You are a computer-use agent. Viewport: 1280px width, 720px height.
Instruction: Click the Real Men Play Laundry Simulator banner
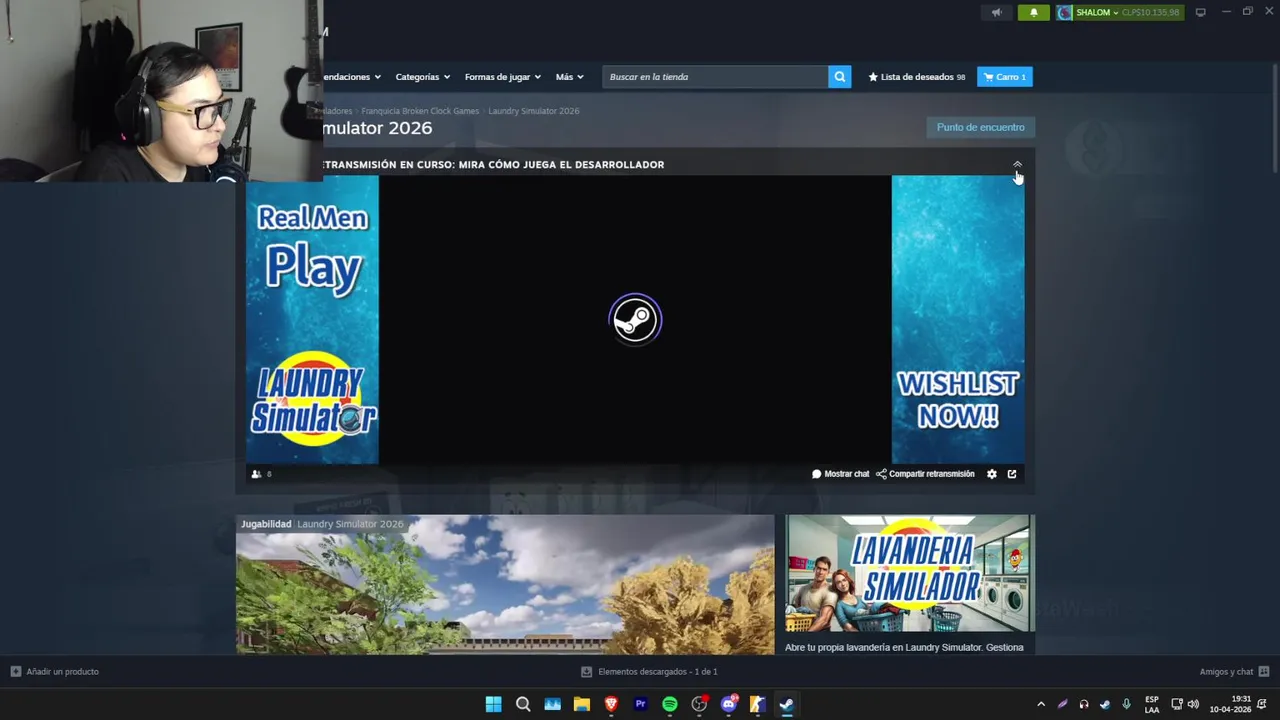pos(312,320)
